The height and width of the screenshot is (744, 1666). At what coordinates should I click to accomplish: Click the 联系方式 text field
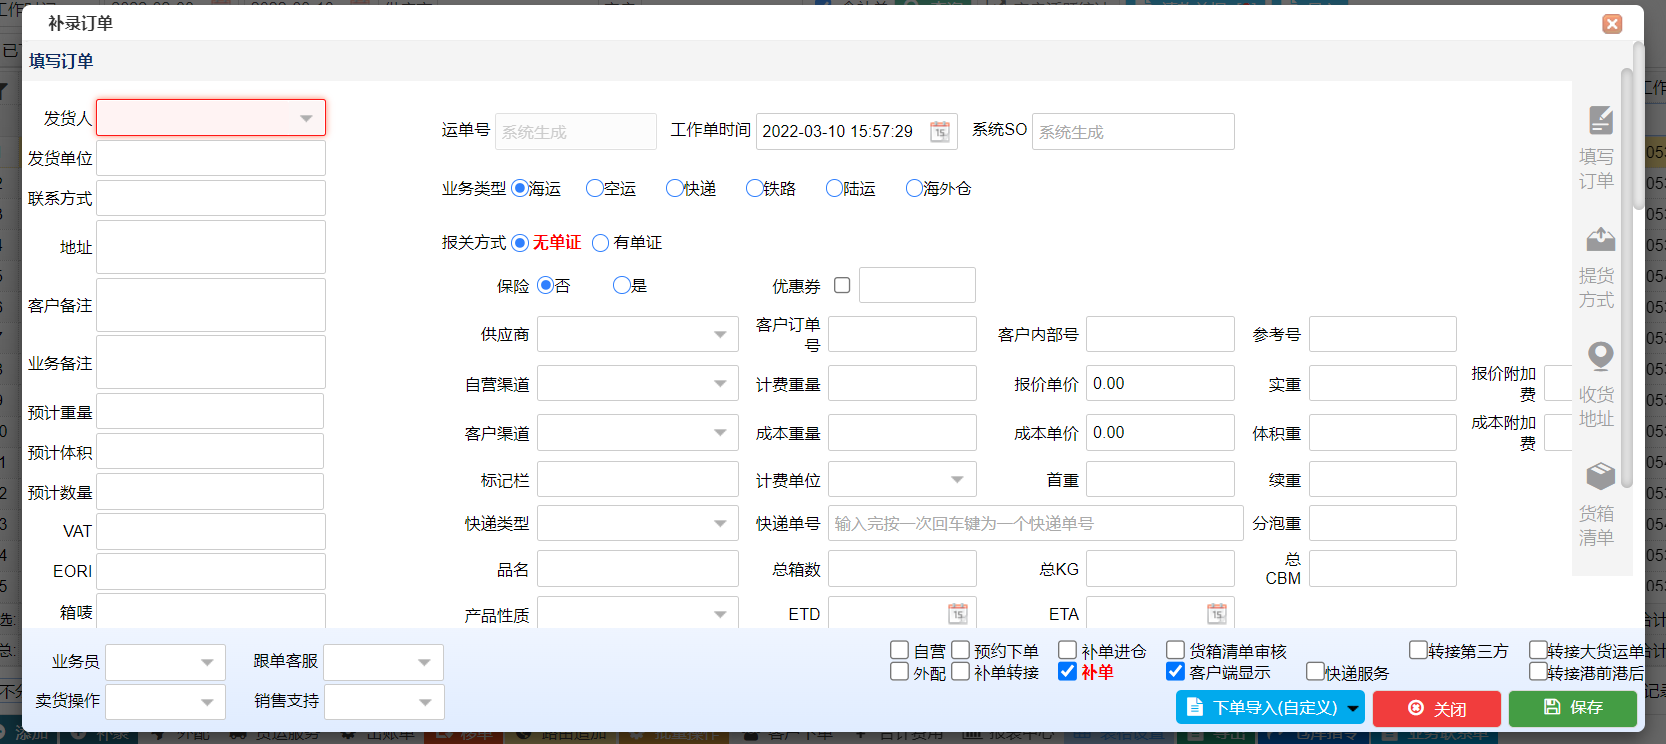tap(211, 198)
